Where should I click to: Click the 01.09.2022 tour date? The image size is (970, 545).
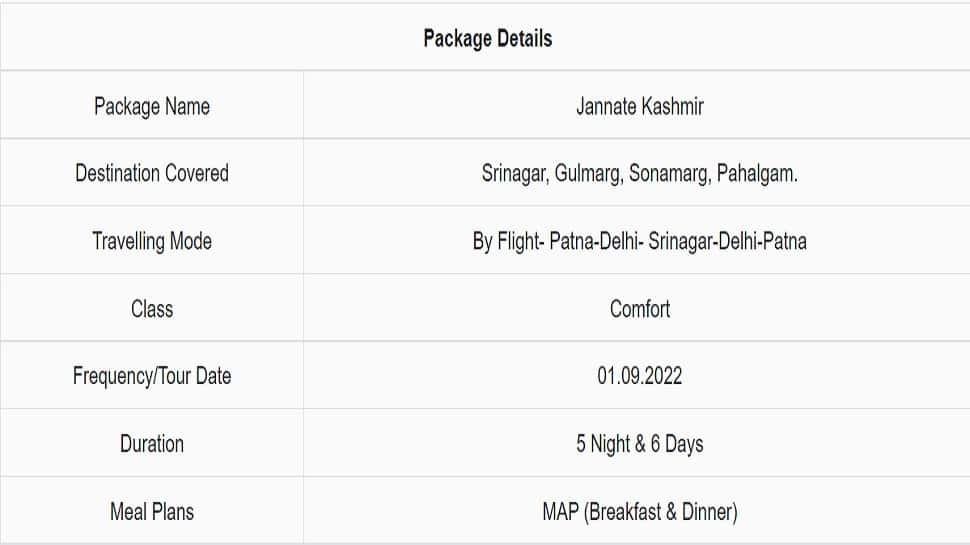pos(640,376)
